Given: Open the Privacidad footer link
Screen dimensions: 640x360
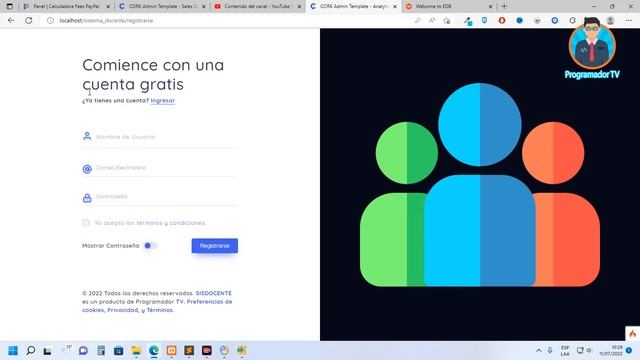Looking at the screenshot, I should point(122,310).
